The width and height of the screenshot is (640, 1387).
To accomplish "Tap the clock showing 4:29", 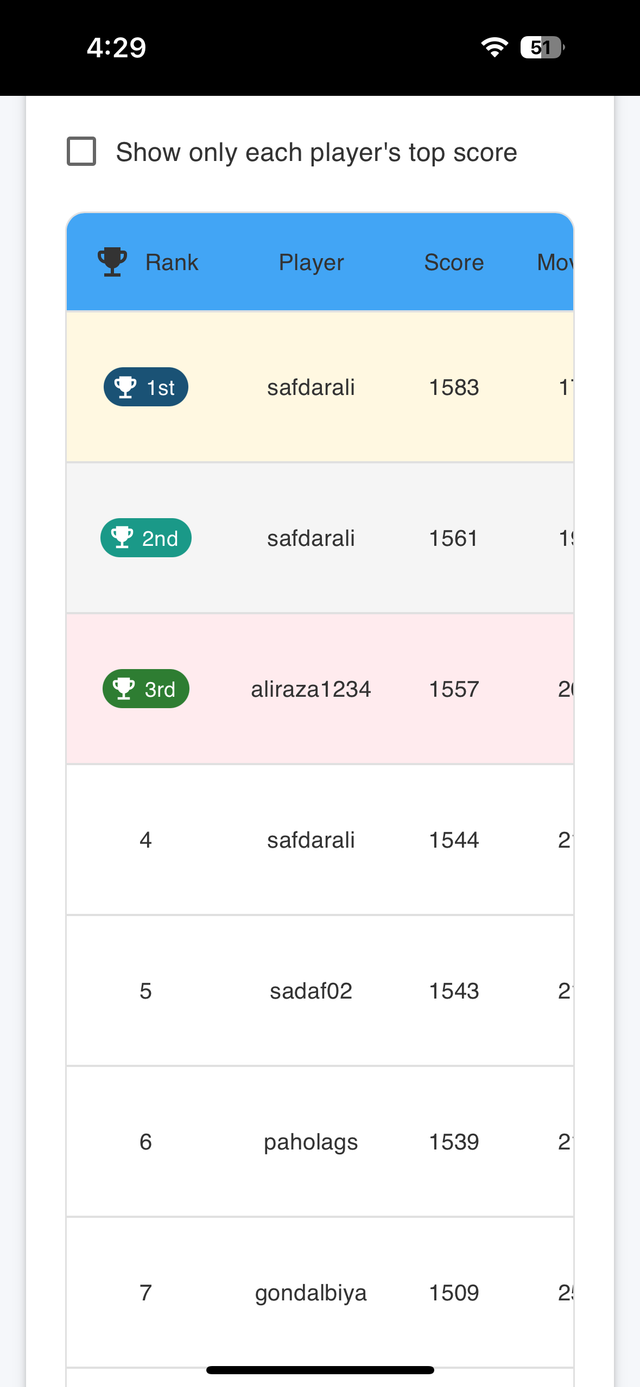I will coord(116,48).
